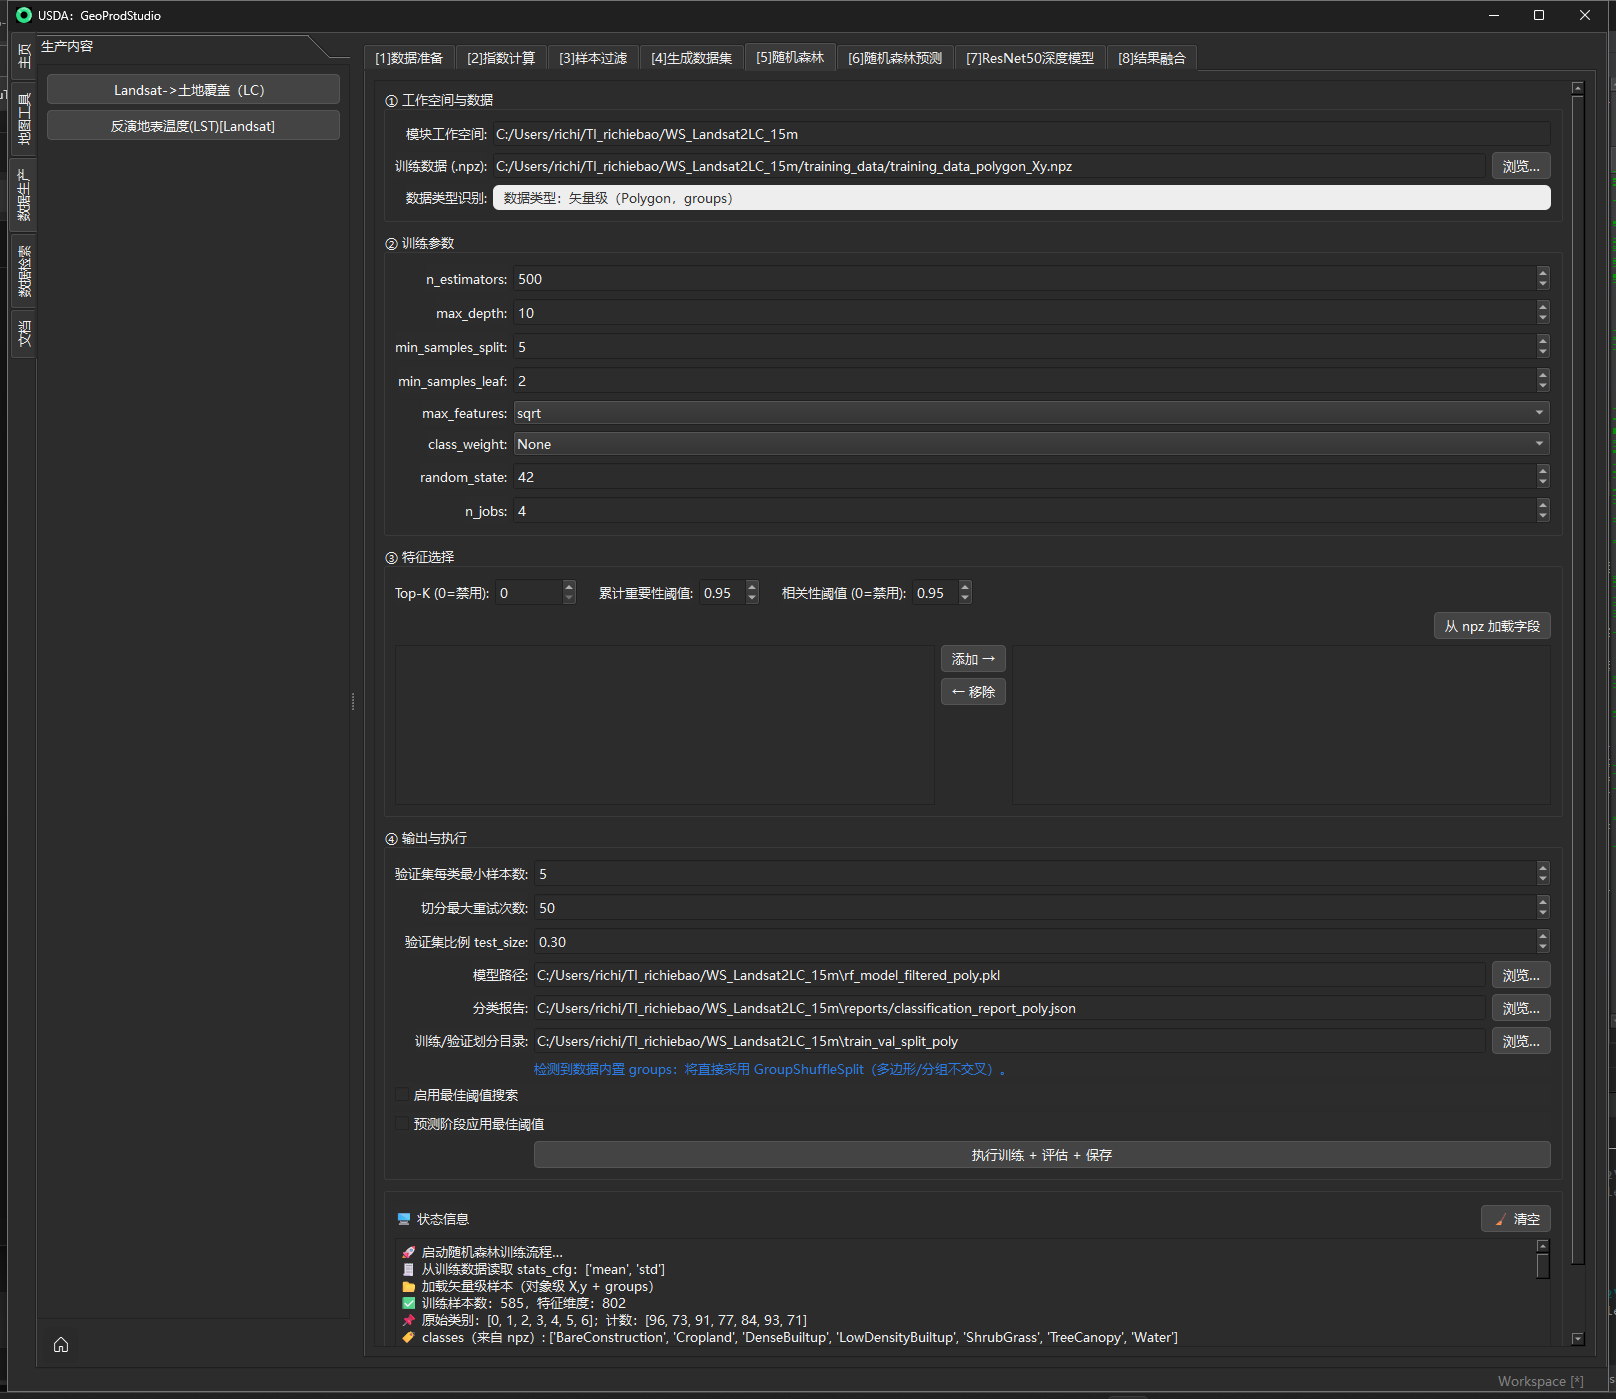Click the pushpin icon beside 原始类别
This screenshot has width=1616, height=1399.
click(408, 1320)
